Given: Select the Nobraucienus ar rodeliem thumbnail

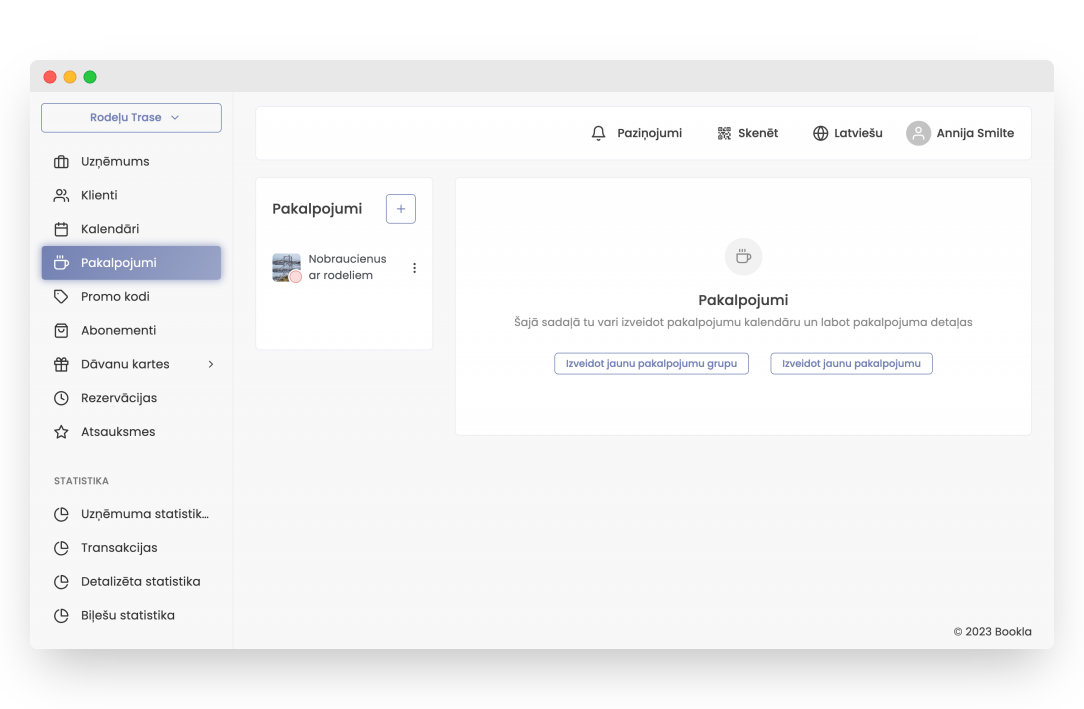Looking at the screenshot, I should (x=286, y=268).
